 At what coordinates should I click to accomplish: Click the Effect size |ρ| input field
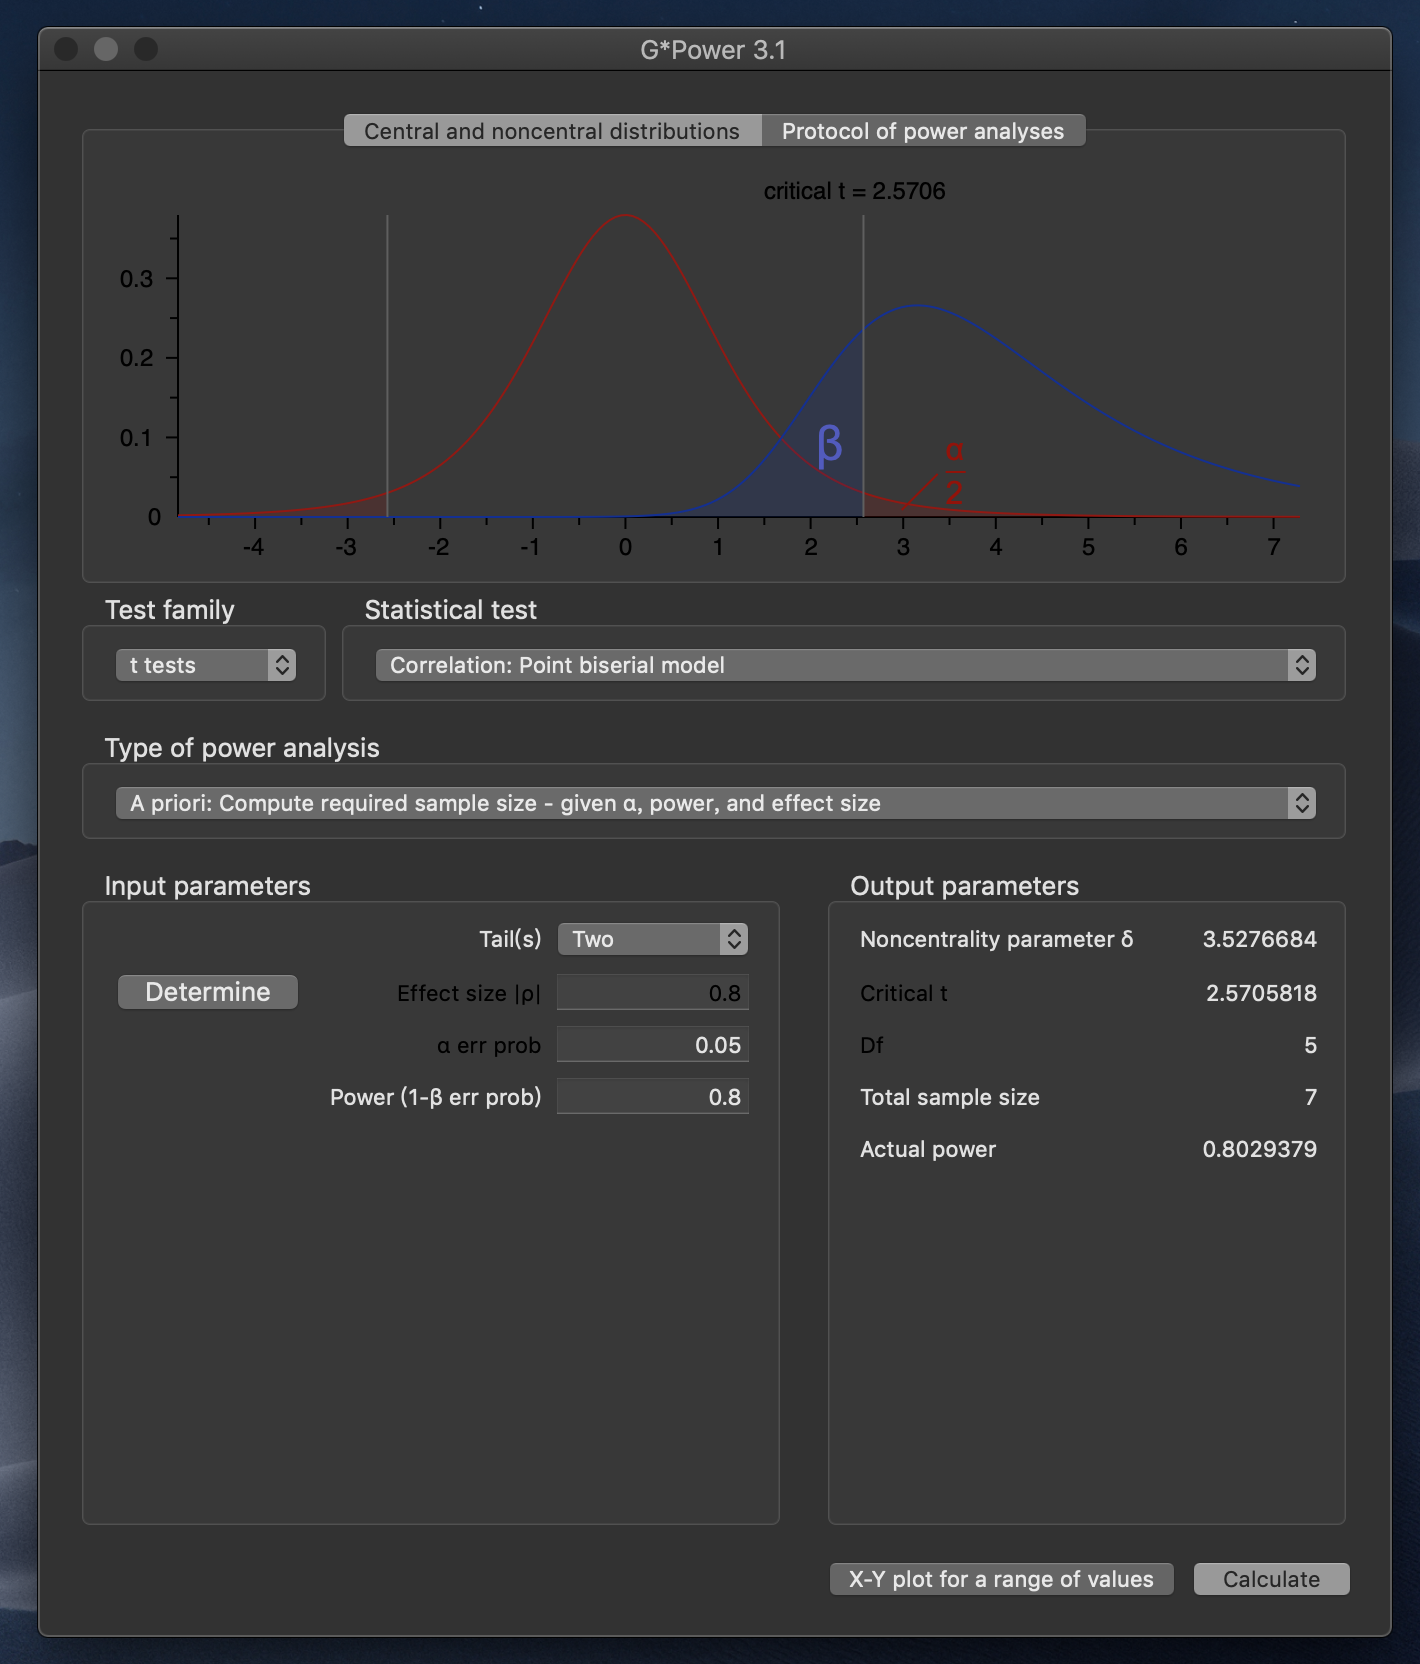click(x=653, y=993)
